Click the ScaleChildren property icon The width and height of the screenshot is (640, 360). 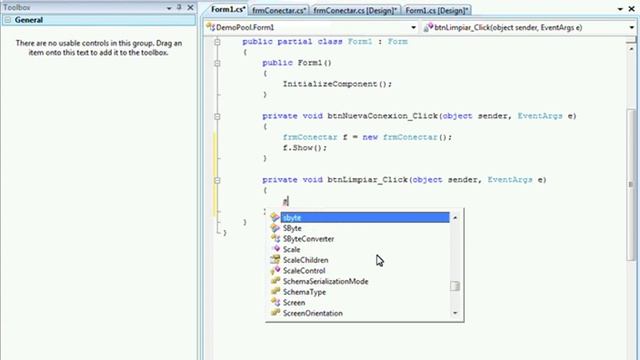275,260
